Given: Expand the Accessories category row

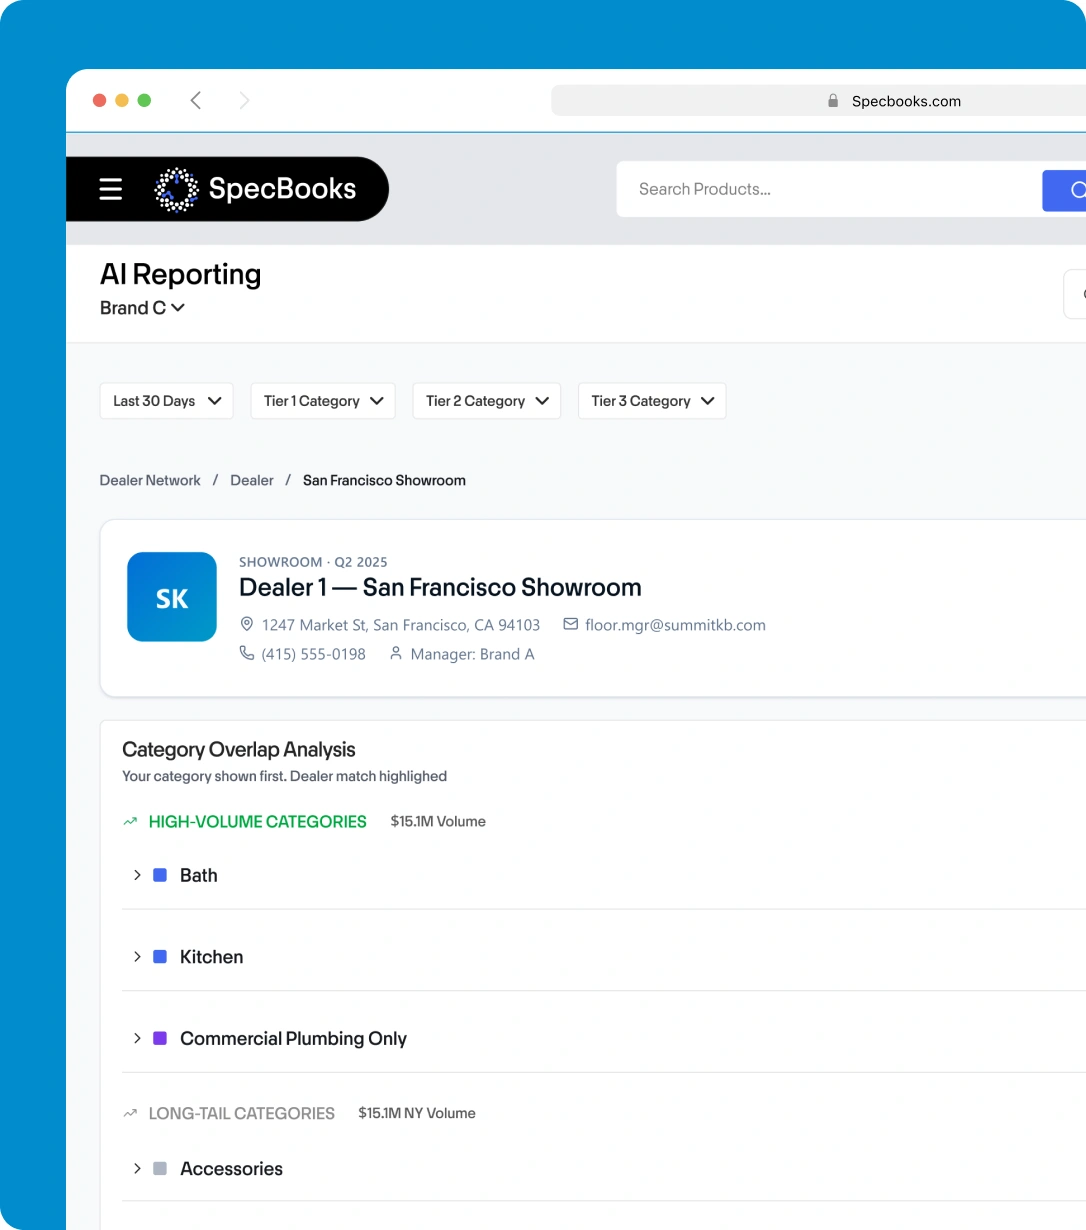Looking at the screenshot, I should tap(137, 1169).
